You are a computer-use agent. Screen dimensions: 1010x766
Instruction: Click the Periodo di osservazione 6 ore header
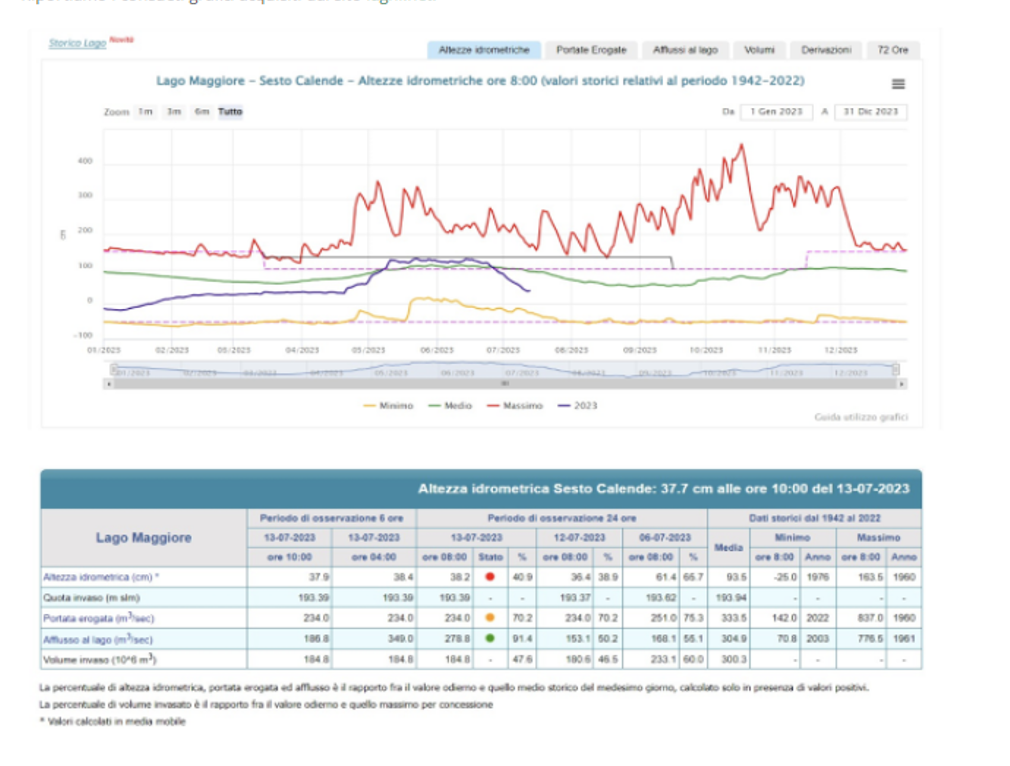pos(332,518)
